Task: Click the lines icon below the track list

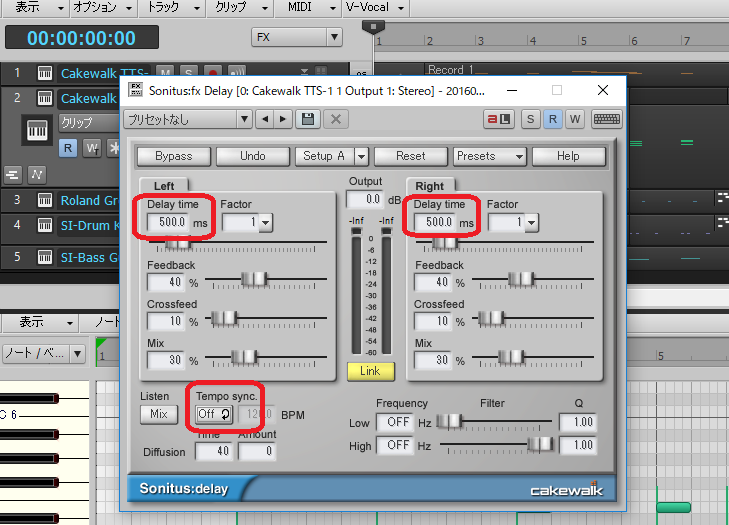Action: 13,175
